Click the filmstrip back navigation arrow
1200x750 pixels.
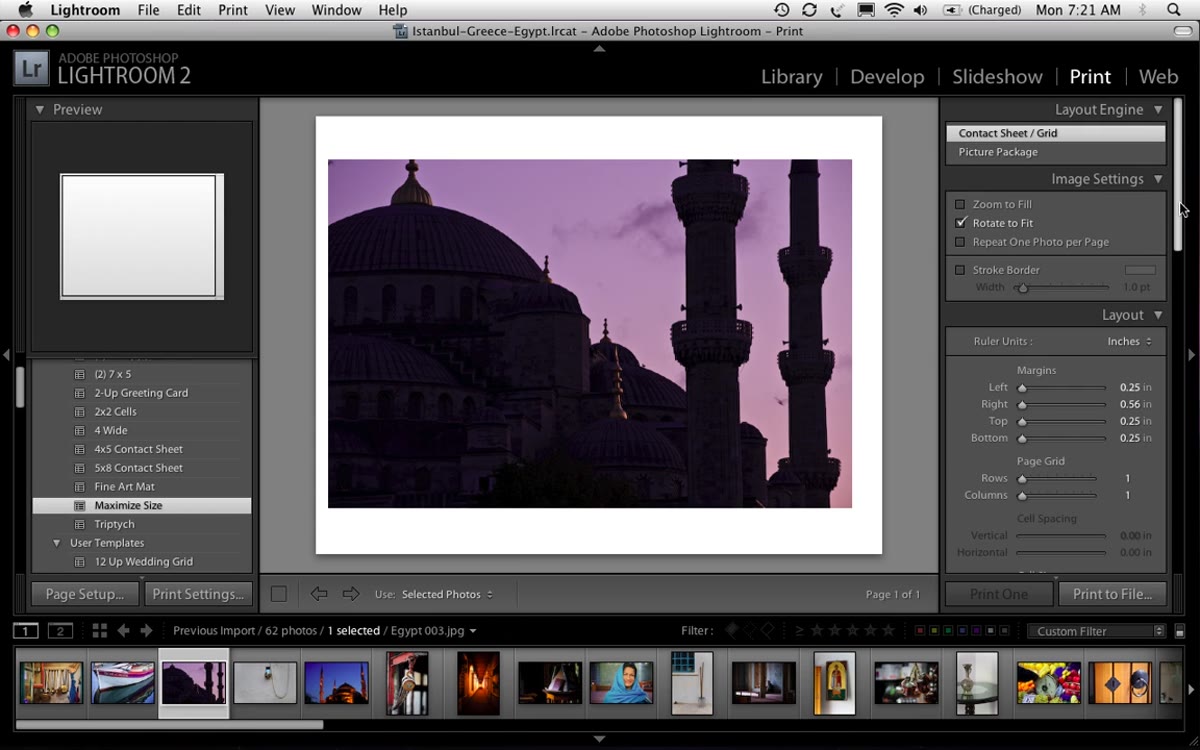point(124,631)
